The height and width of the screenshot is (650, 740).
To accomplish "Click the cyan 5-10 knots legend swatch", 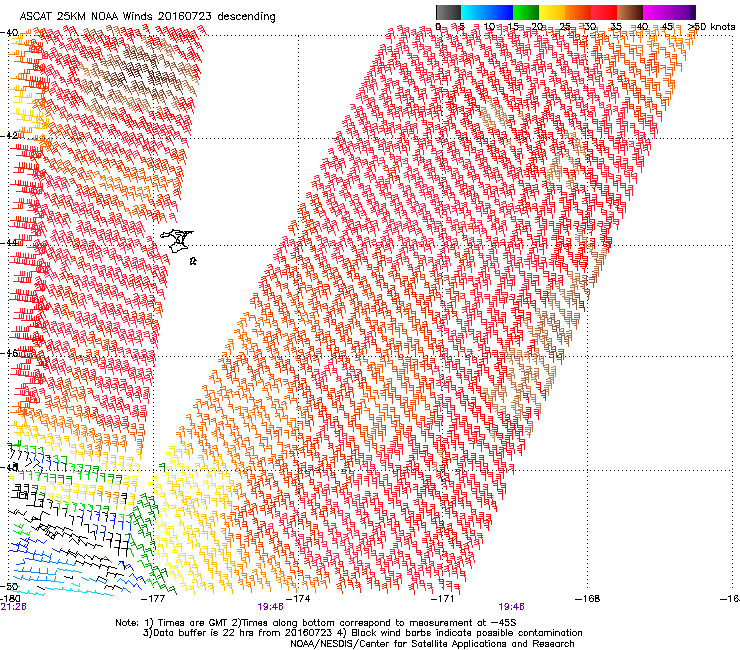I will pyautogui.click(x=474, y=12).
